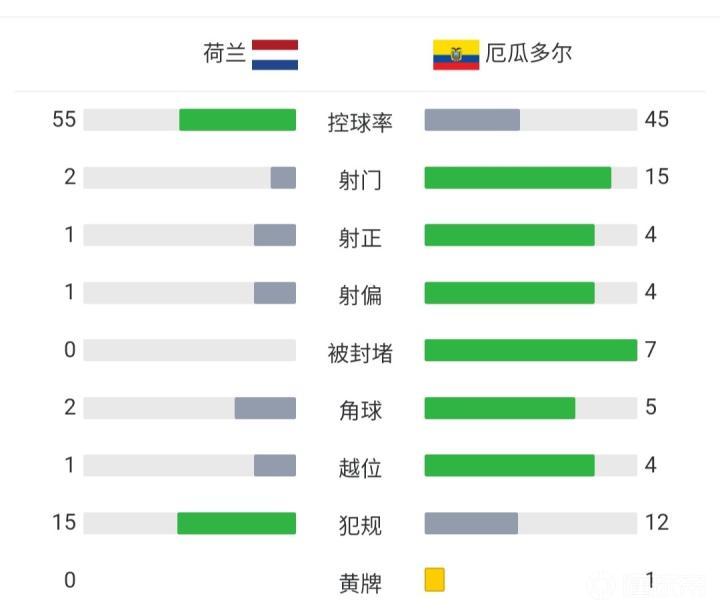Click the Ecuador flag icon
Screen dimensions: 720x610
tap(456, 54)
